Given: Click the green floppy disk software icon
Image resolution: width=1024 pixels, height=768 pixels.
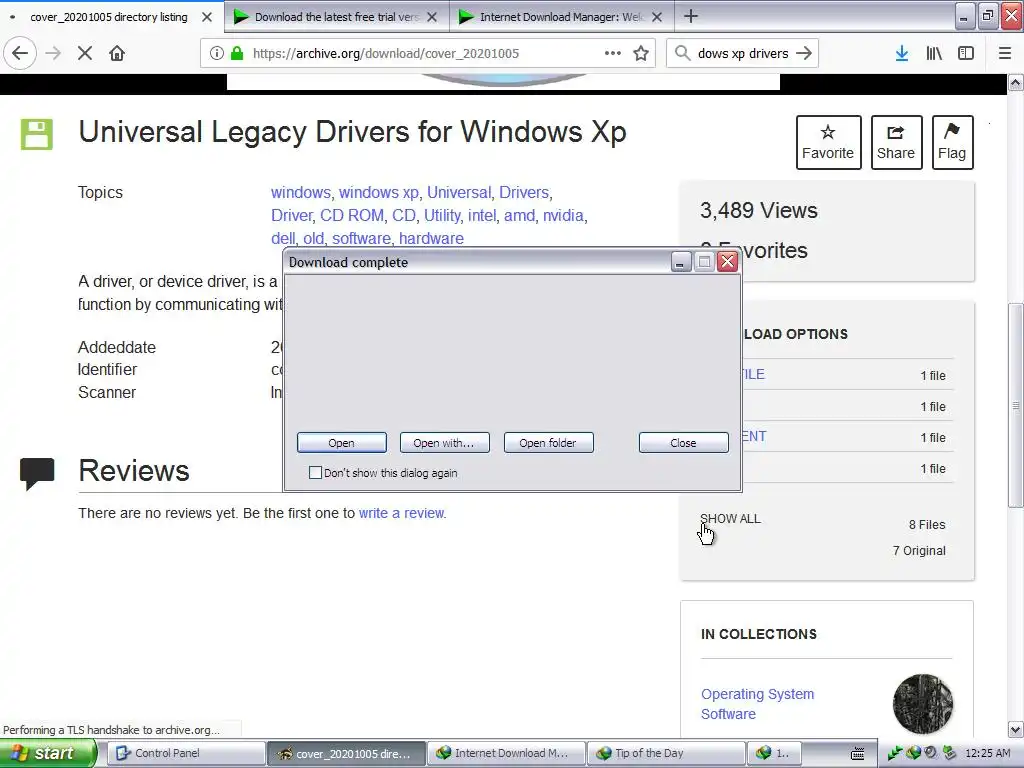Looking at the screenshot, I should point(37,135).
